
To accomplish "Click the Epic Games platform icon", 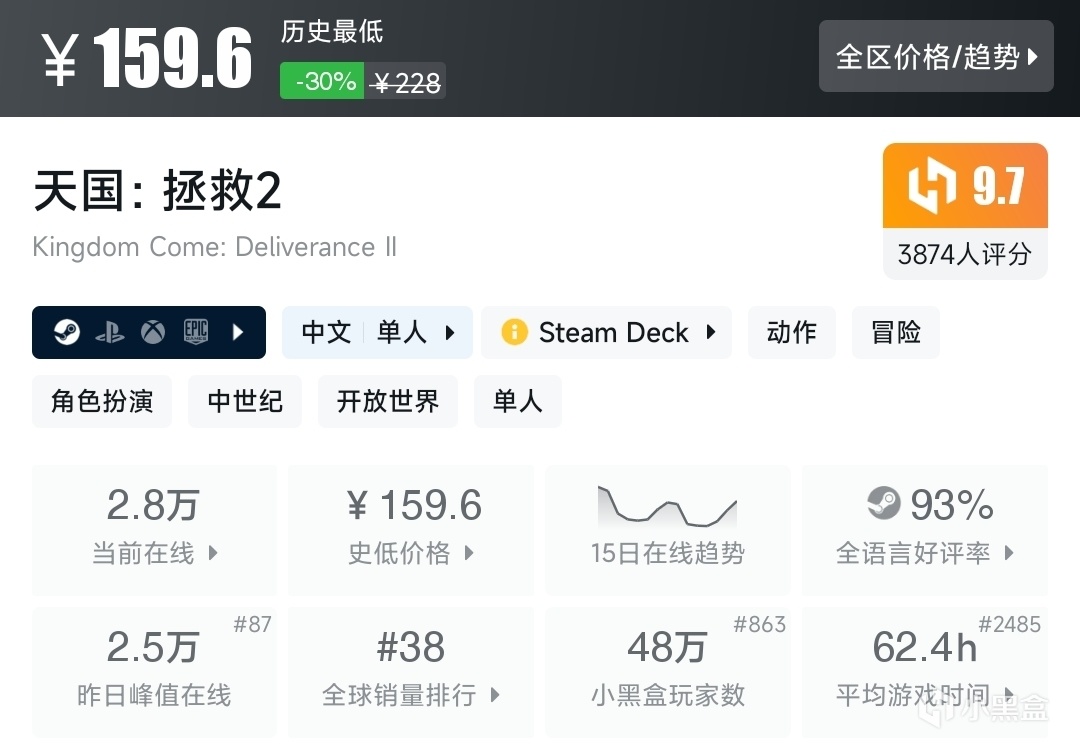I will [x=196, y=332].
